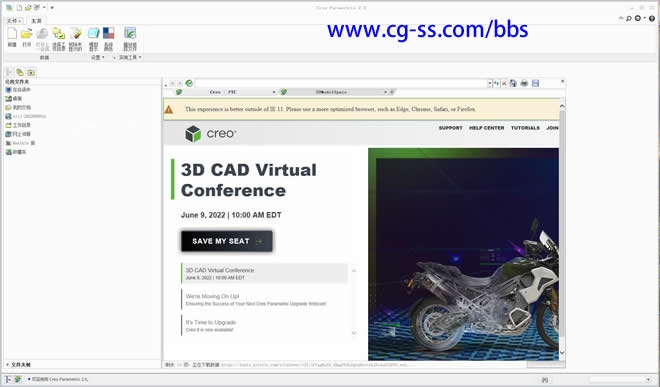Open the File menu
Screen dimensions: 660x387
[x=14, y=21]
